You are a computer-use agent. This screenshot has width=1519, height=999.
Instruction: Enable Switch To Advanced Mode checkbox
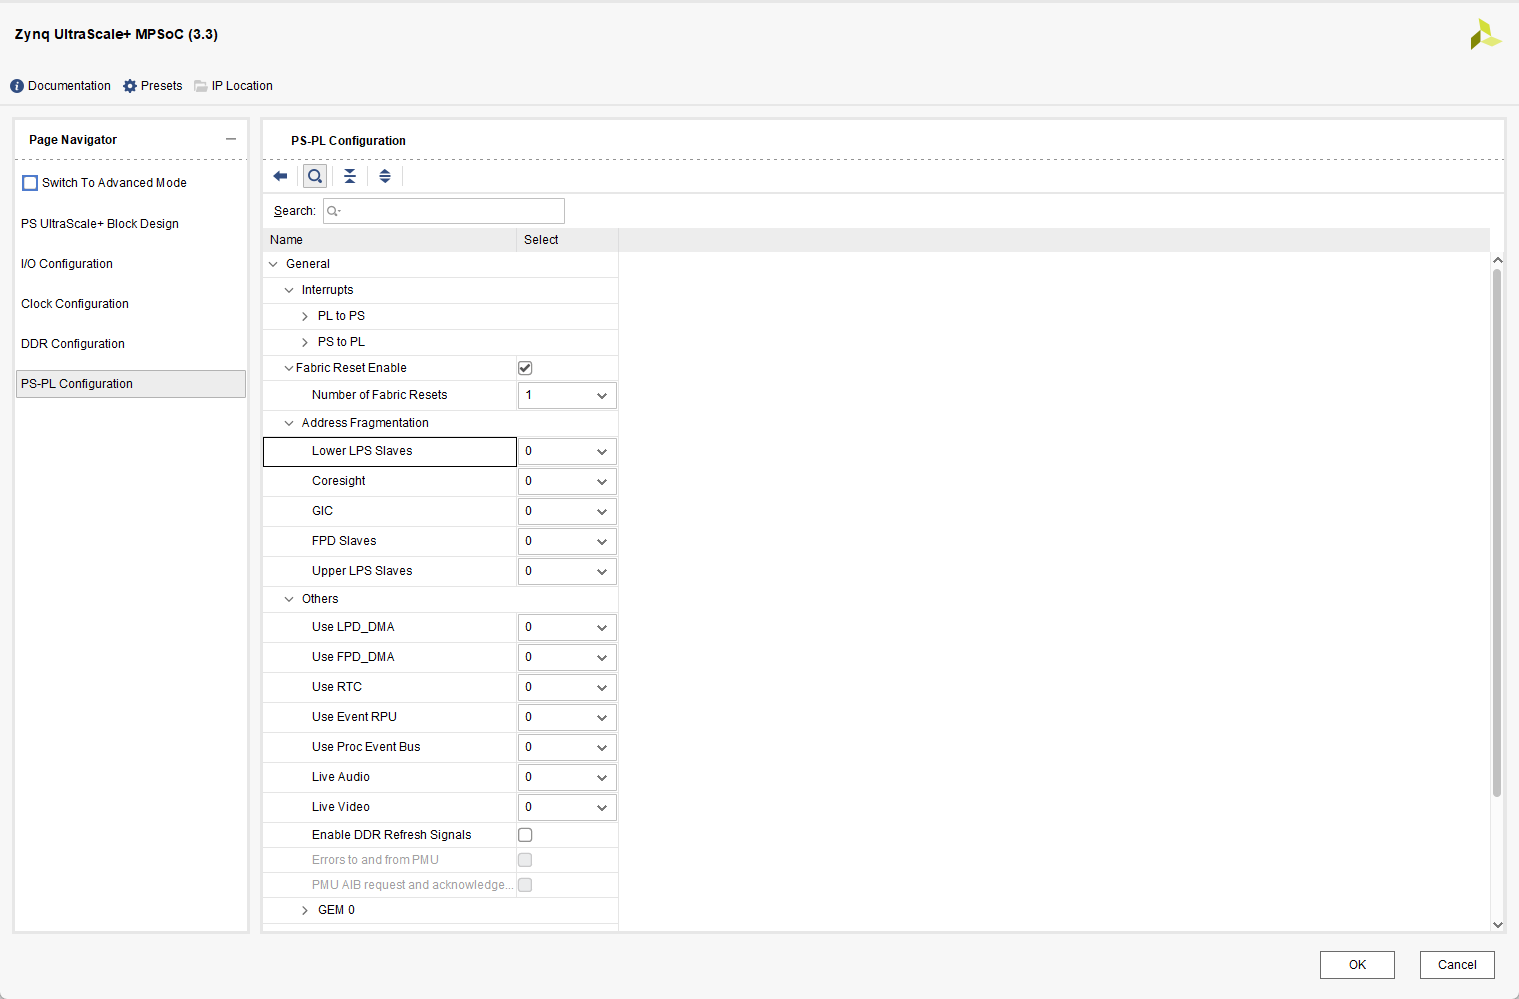pyautogui.click(x=30, y=183)
